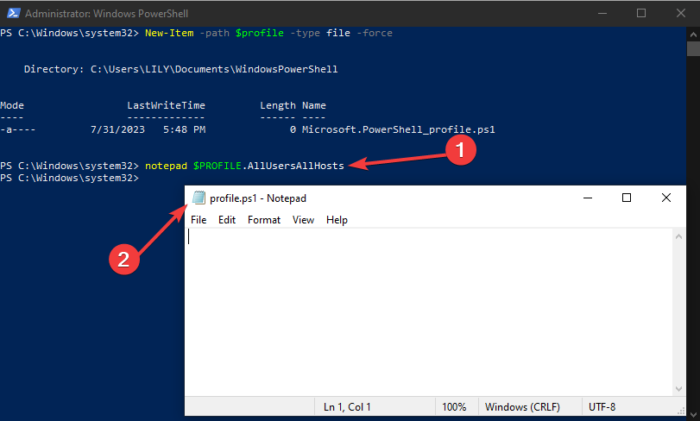Click the '7/31/2023' date value
The width and height of the screenshot is (700, 421).
(x=117, y=129)
